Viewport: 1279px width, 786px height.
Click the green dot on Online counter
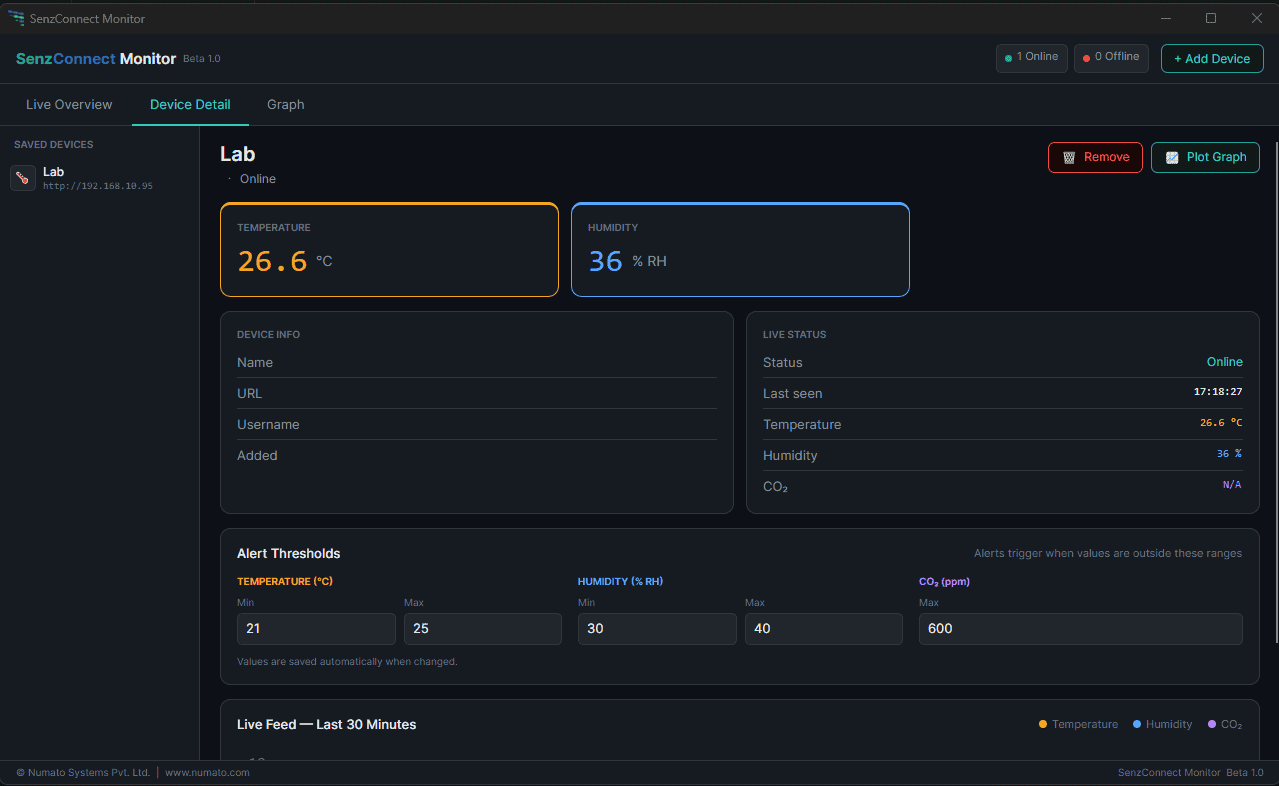pos(1009,58)
